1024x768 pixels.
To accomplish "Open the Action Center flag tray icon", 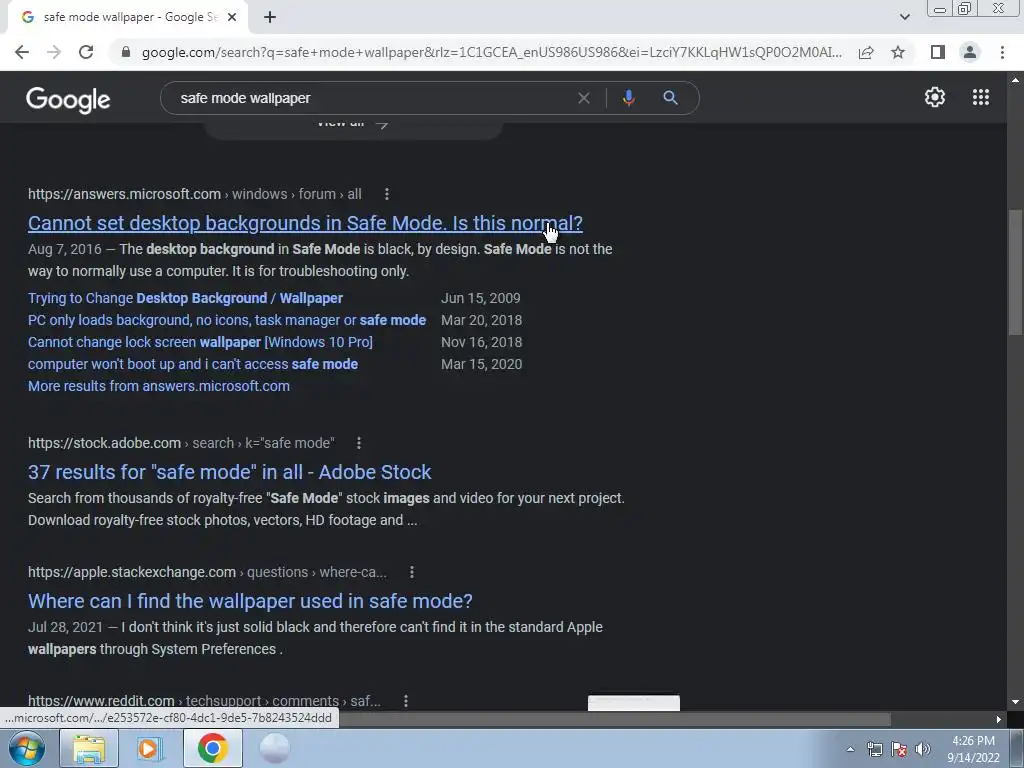I will tap(899, 749).
